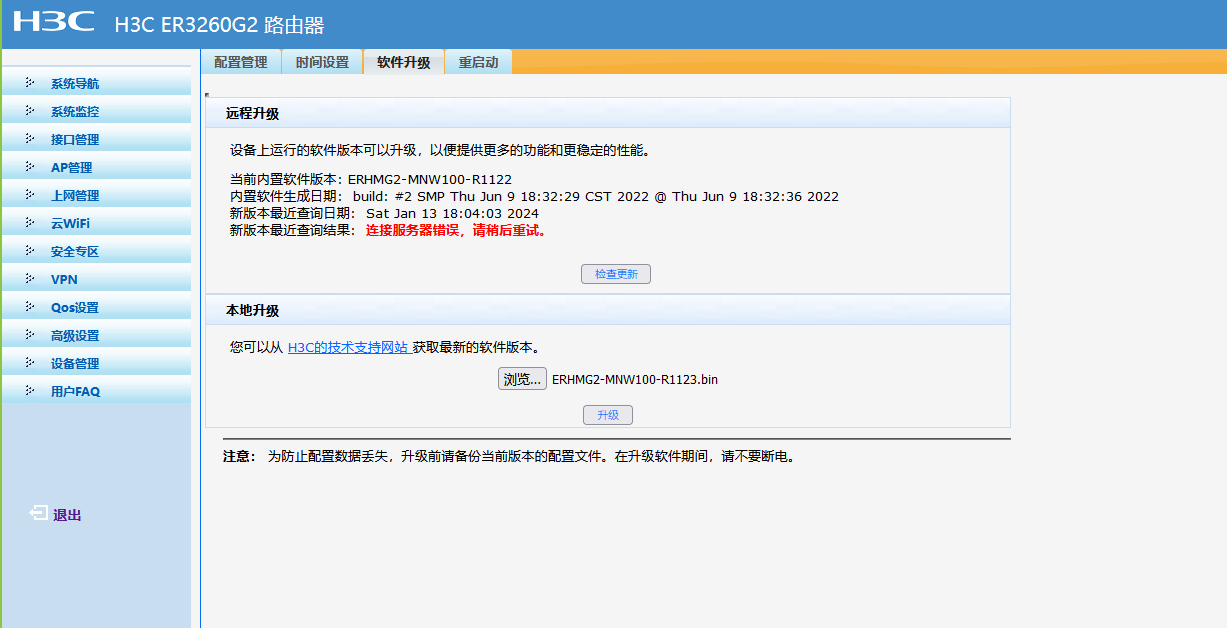Click the arrow icon beside 用户FAQ
1227x628 pixels.
click(30, 391)
